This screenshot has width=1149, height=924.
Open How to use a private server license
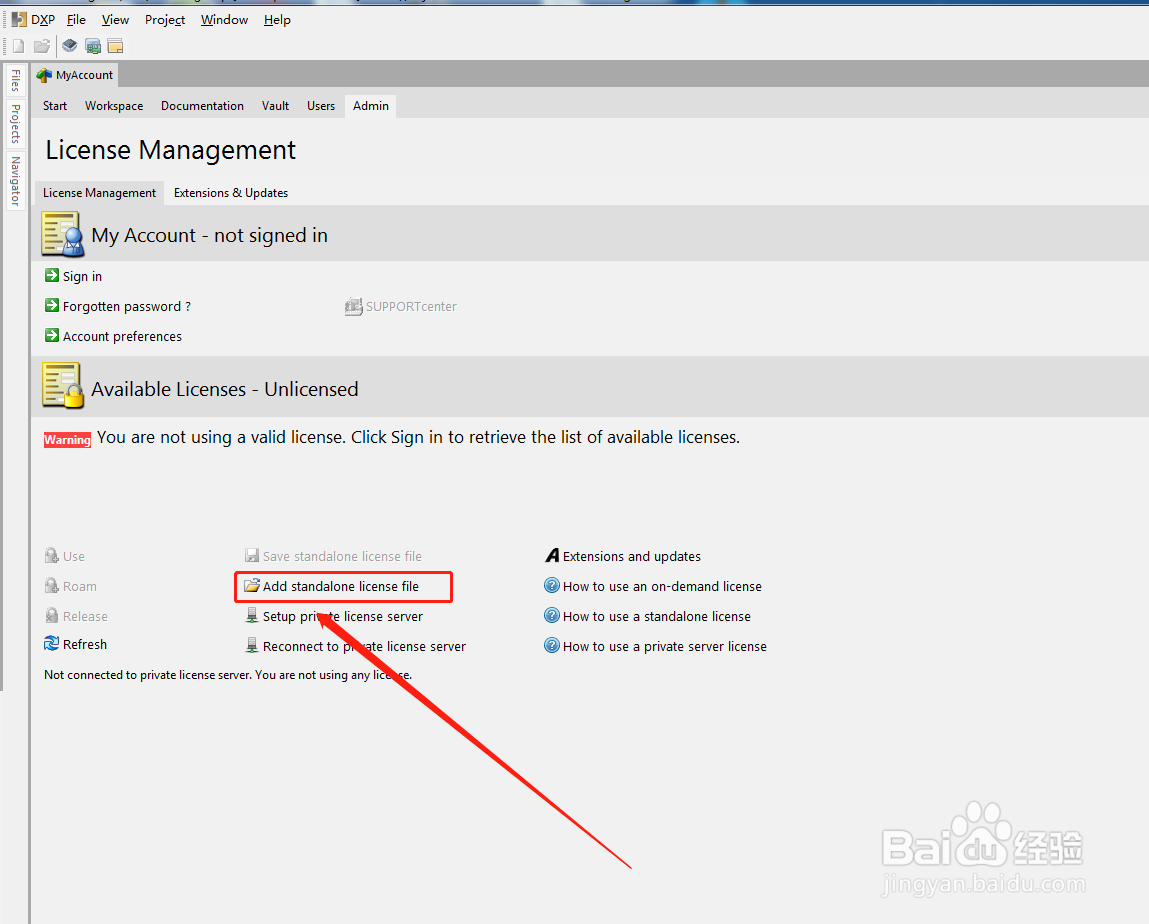[x=665, y=646]
